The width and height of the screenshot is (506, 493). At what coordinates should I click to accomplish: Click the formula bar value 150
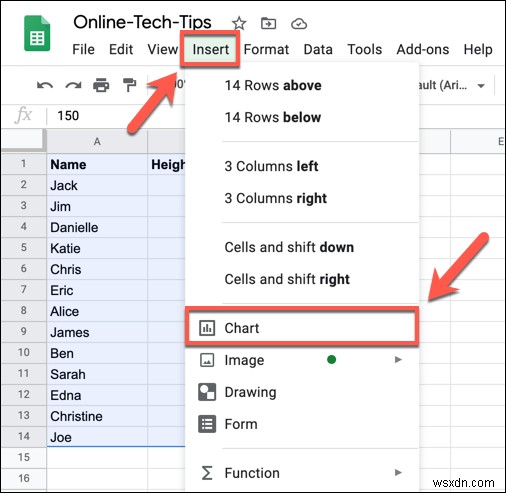[68, 116]
